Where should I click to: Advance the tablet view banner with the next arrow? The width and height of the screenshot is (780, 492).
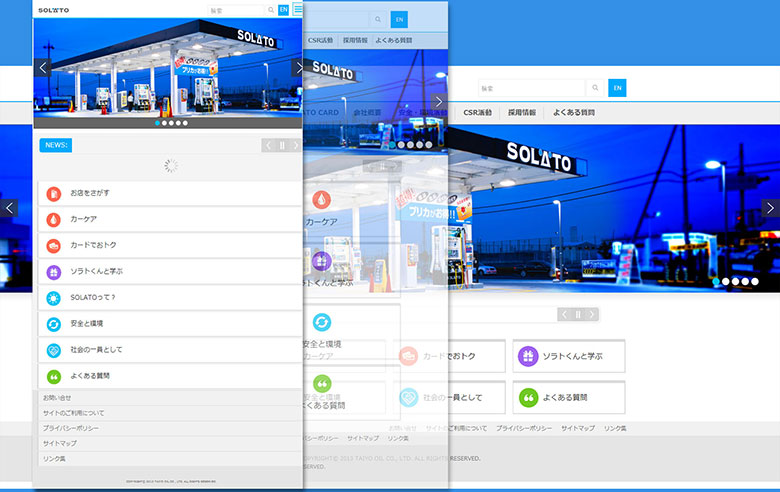pyautogui.click(x=438, y=101)
